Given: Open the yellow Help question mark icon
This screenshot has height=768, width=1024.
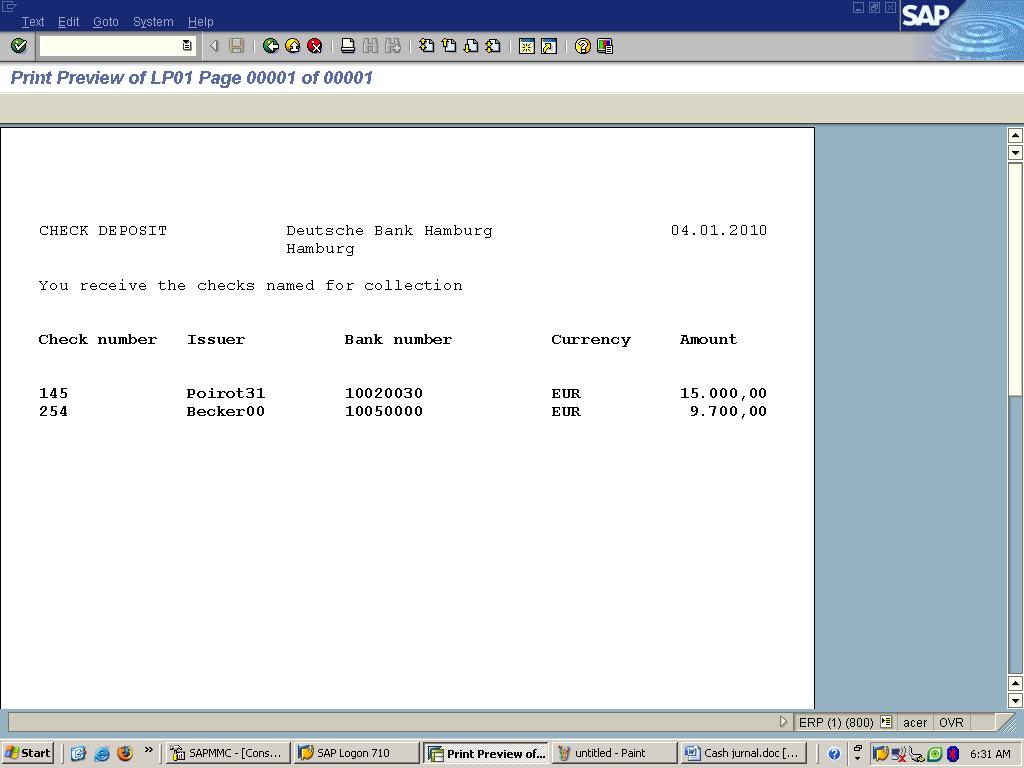Looking at the screenshot, I should [x=583, y=46].
